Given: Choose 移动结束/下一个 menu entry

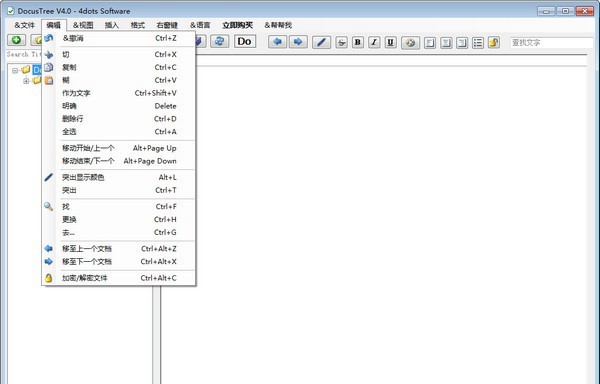Looking at the screenshot, I should pos(119,161).
